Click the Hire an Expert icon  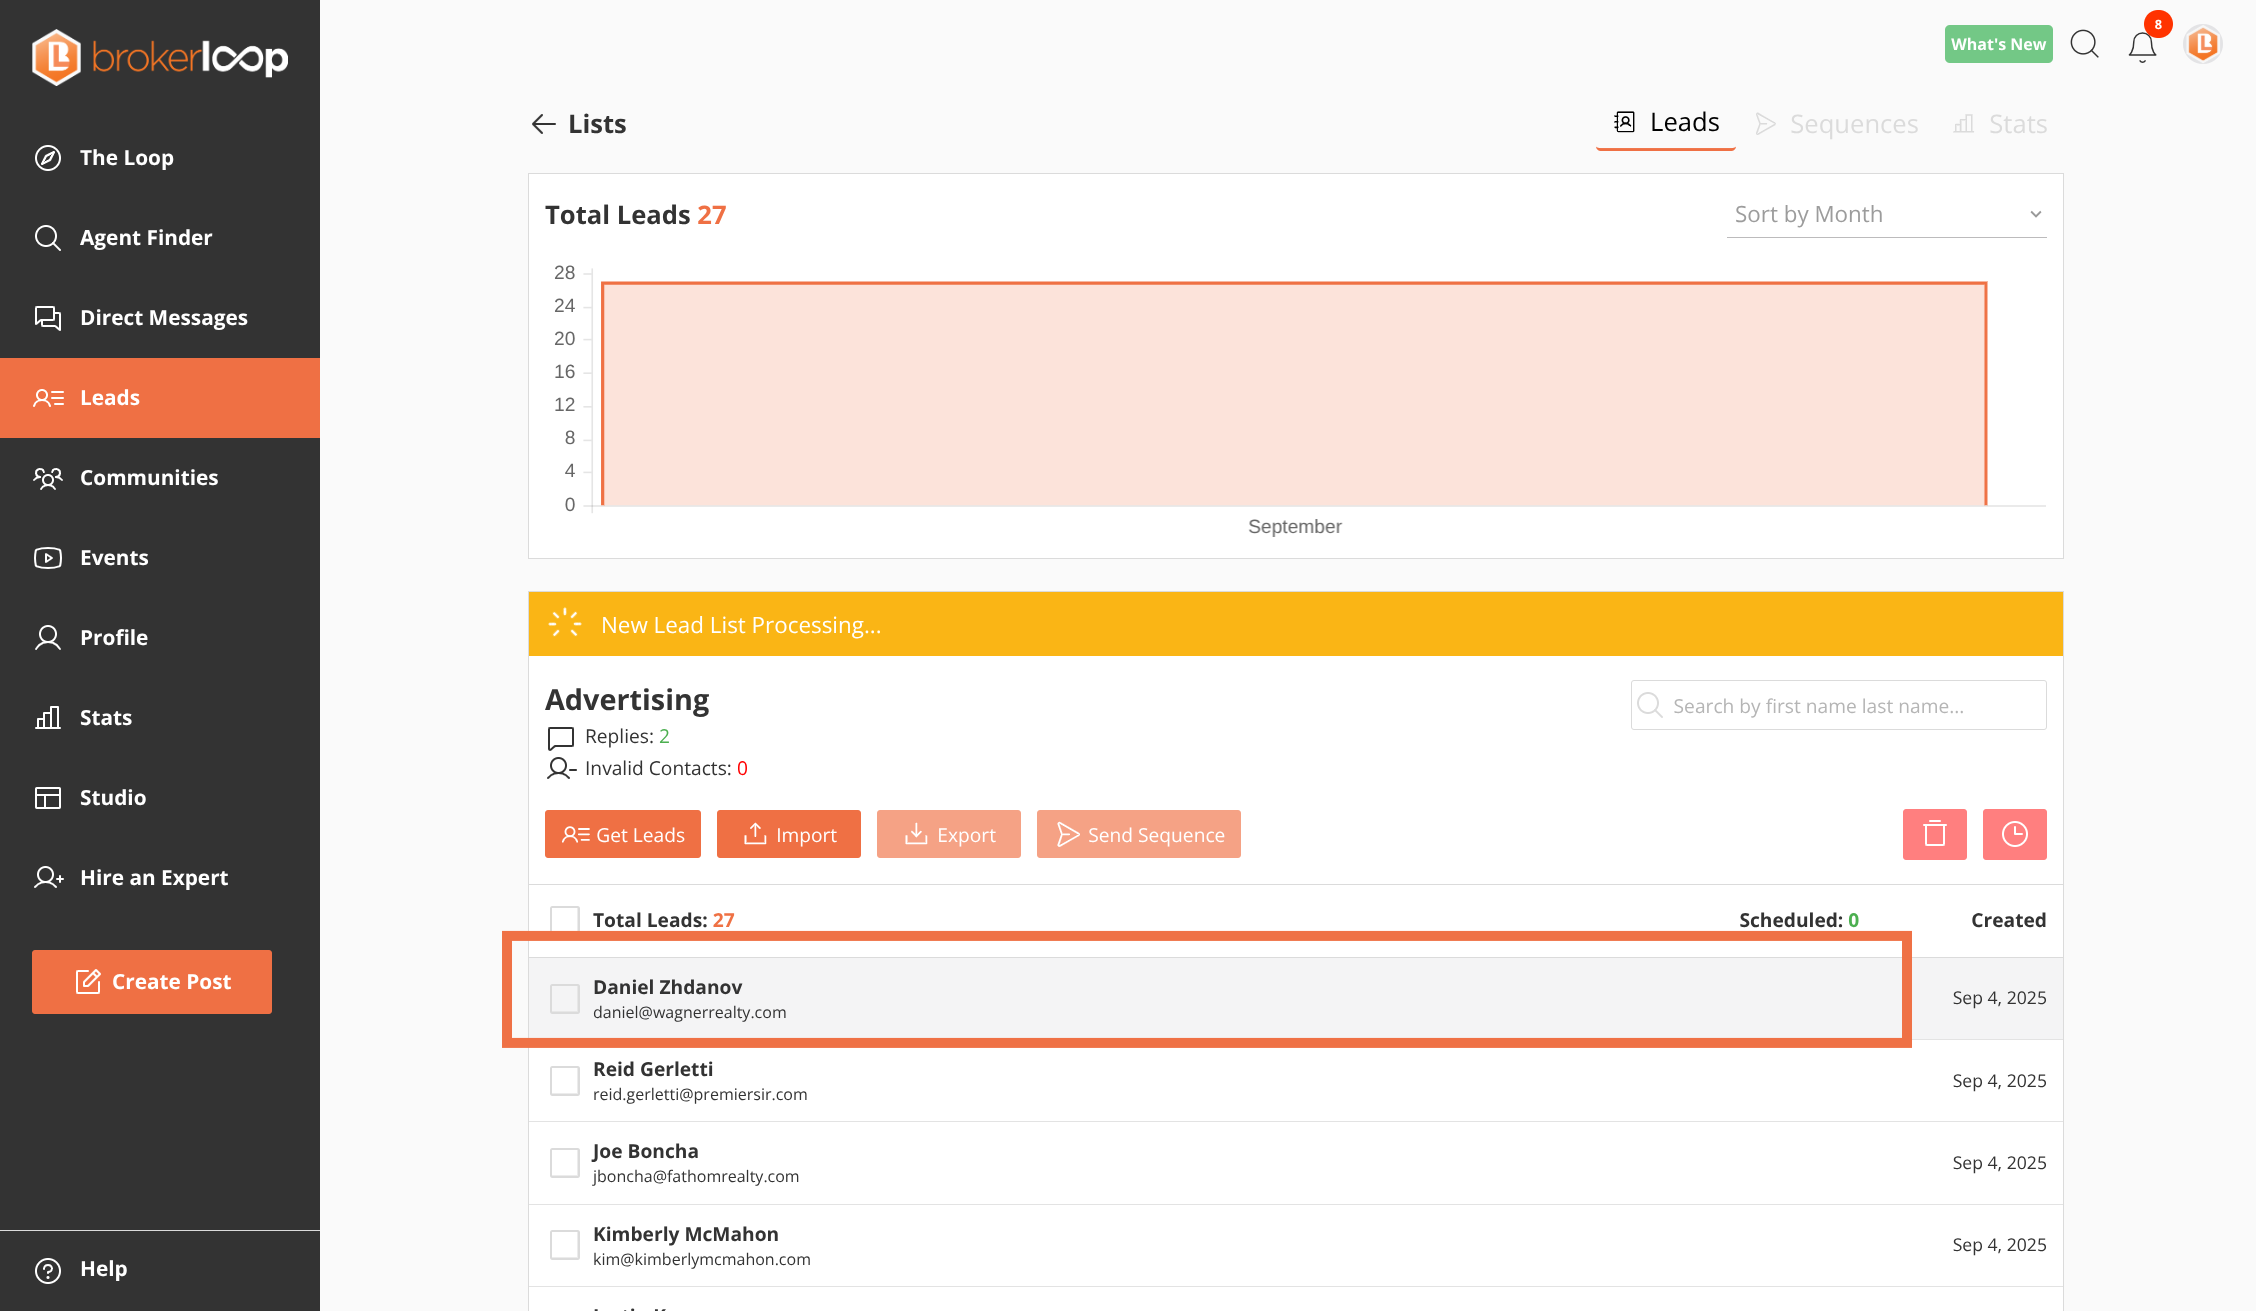pyautogui.click(x=48, y=878)
